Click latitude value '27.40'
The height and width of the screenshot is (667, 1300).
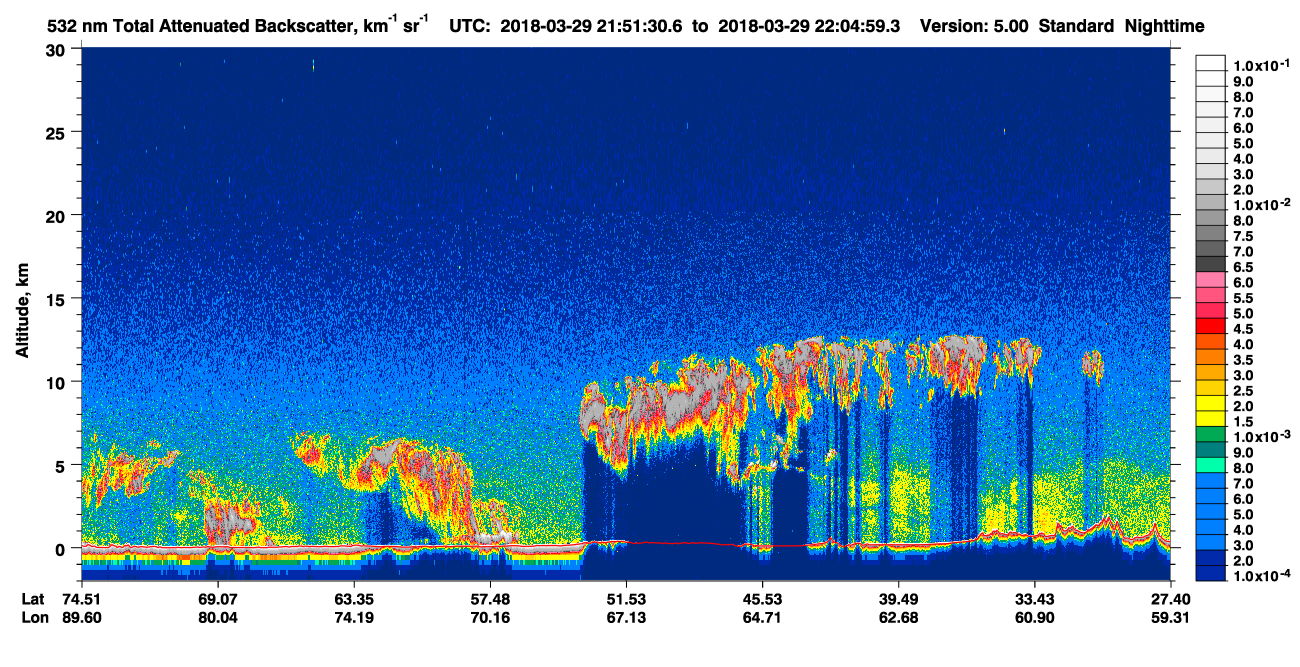coord(1170,599)
